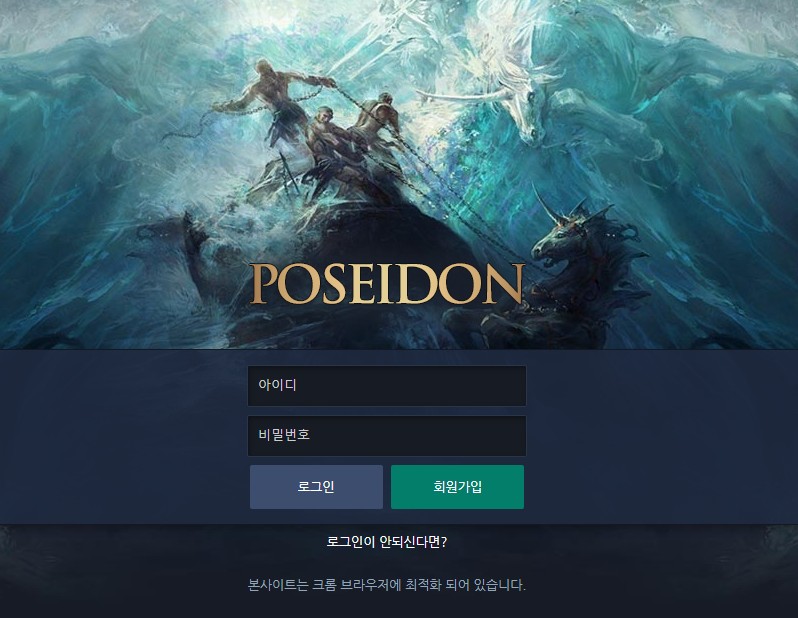Click the Chrome browser optimization notice text
The image size is (798, 618).
387,585
